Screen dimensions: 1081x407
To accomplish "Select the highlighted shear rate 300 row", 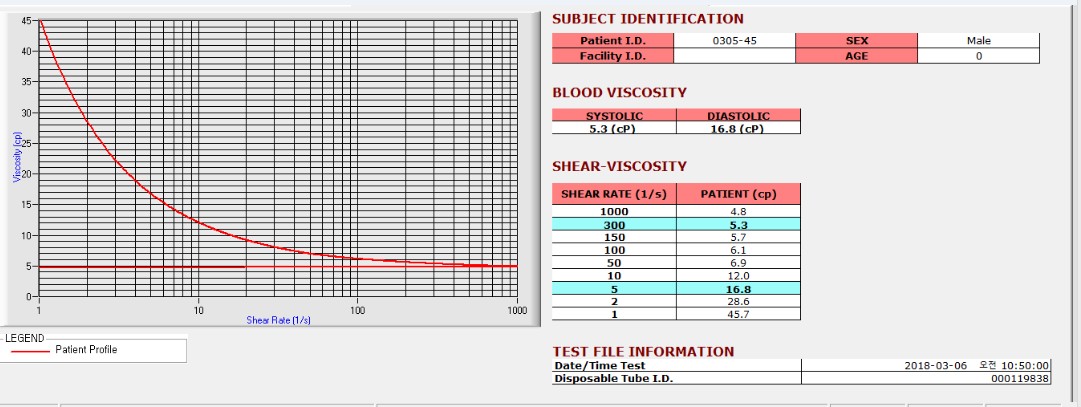I will [676, 224].
